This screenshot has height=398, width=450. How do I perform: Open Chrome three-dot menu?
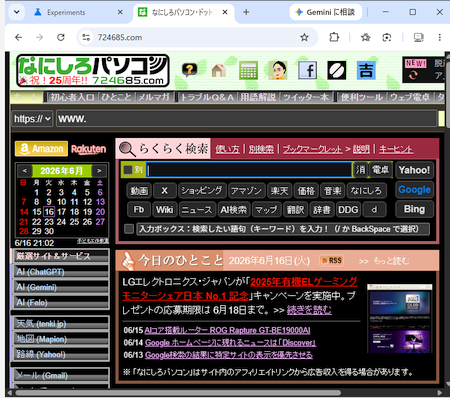(440, 37)
